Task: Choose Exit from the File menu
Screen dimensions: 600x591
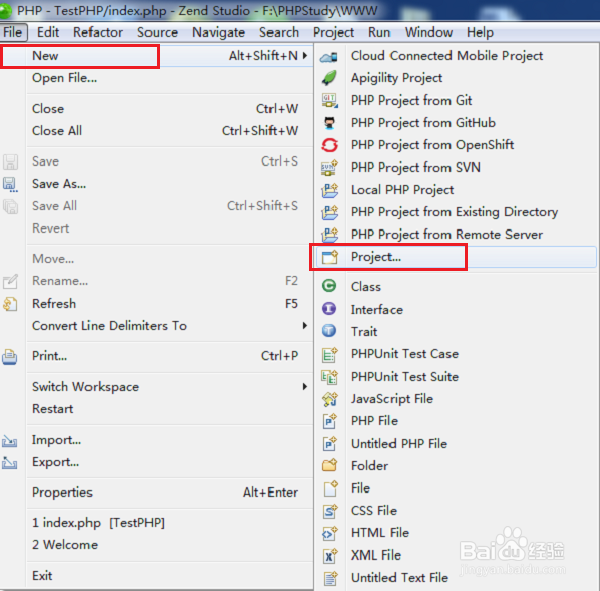Action: pyautogui.click(x=170, y=576)
